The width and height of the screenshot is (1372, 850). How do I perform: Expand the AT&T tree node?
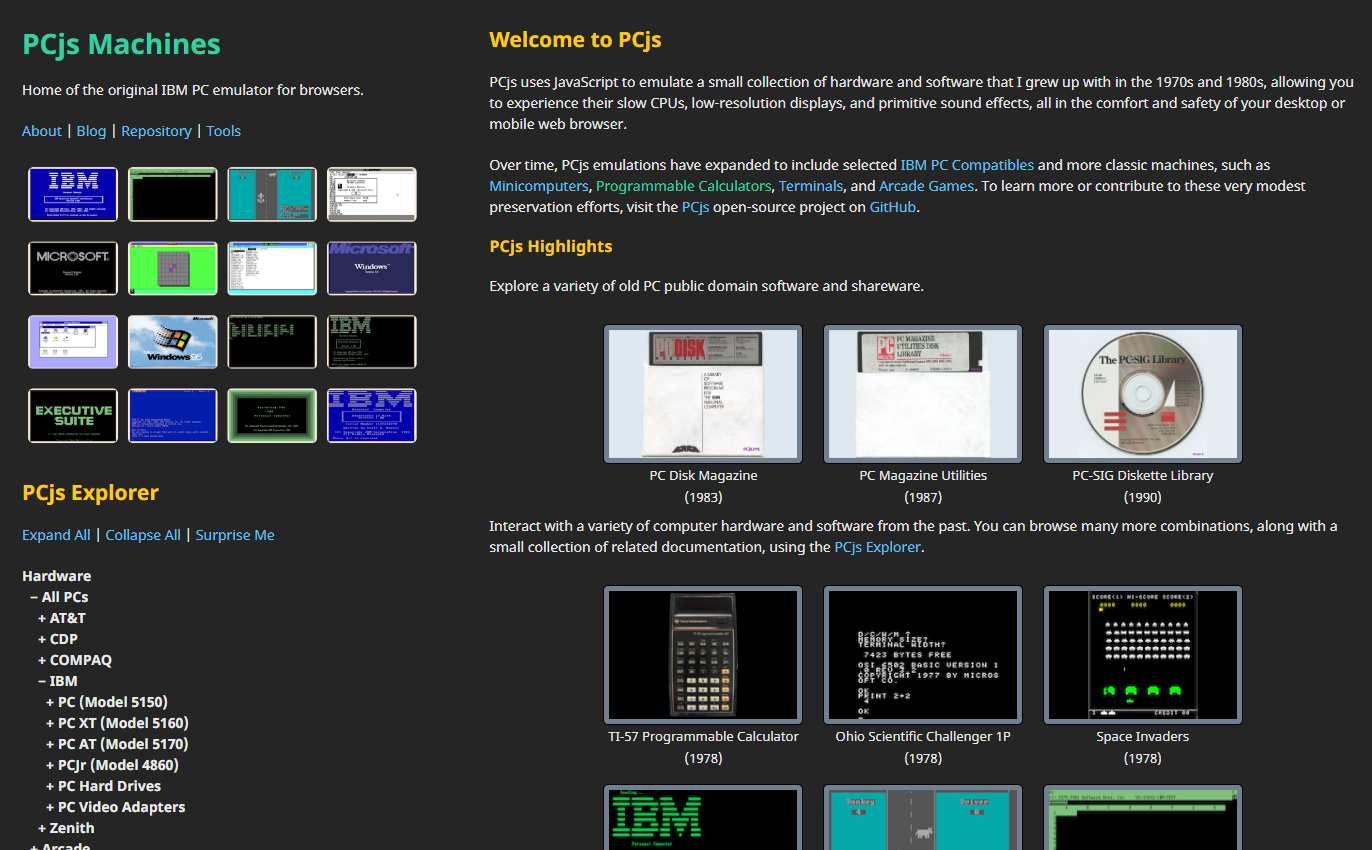pos(62,618)
